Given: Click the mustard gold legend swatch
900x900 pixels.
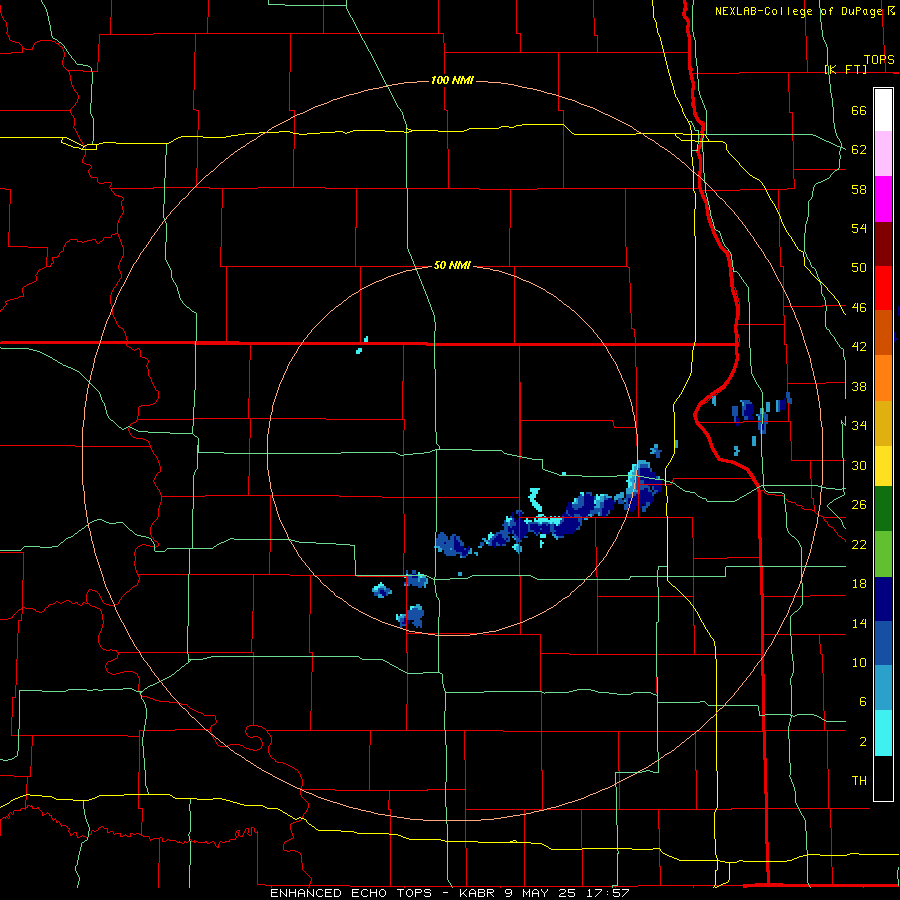Looking at the screenshot, I should [883, 423].
